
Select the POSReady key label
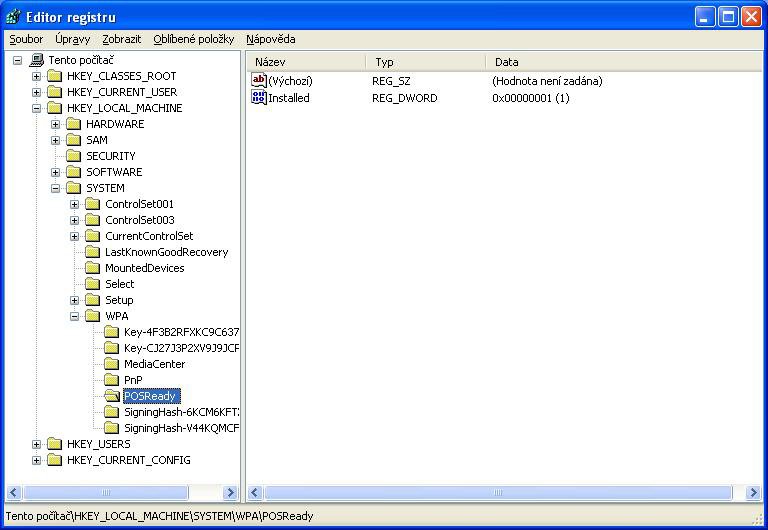coord(151,396)
